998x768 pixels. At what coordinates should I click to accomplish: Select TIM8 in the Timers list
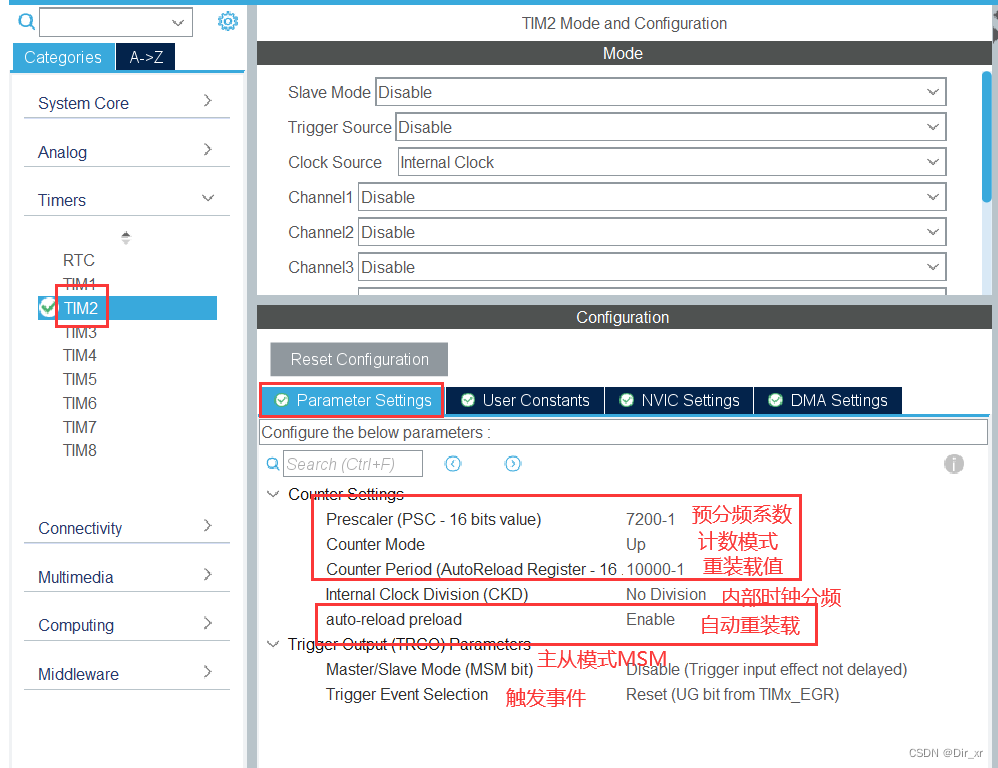tap(80, 450)
